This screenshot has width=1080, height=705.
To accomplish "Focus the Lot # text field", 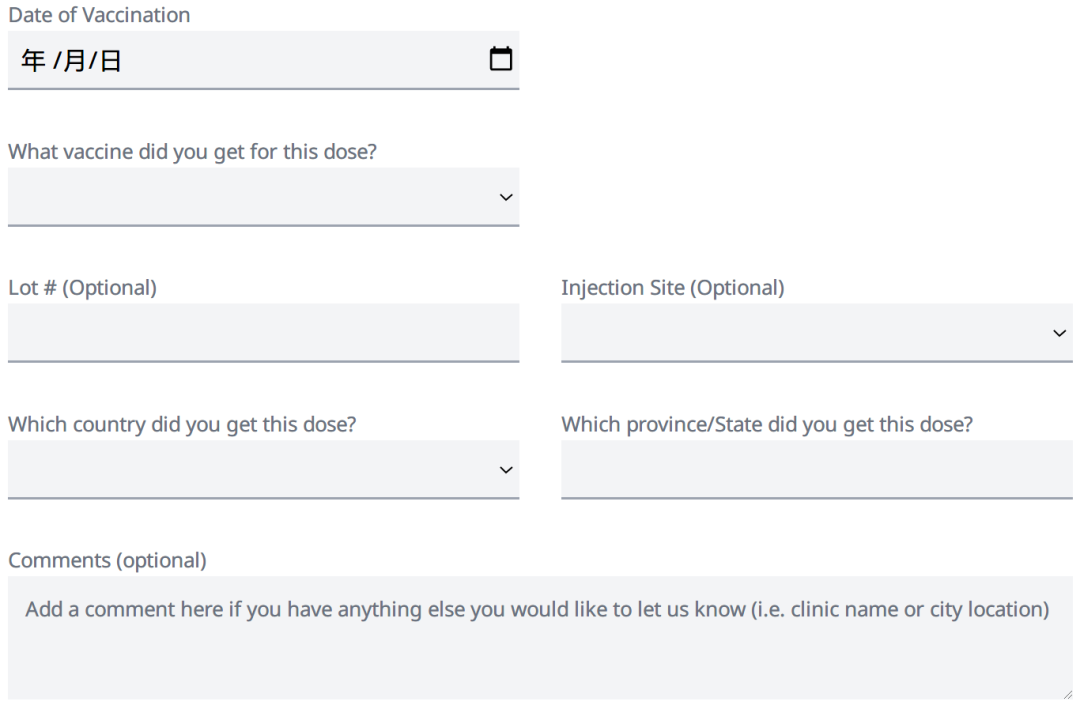I will pyautogui.click(x=263, y=333).
